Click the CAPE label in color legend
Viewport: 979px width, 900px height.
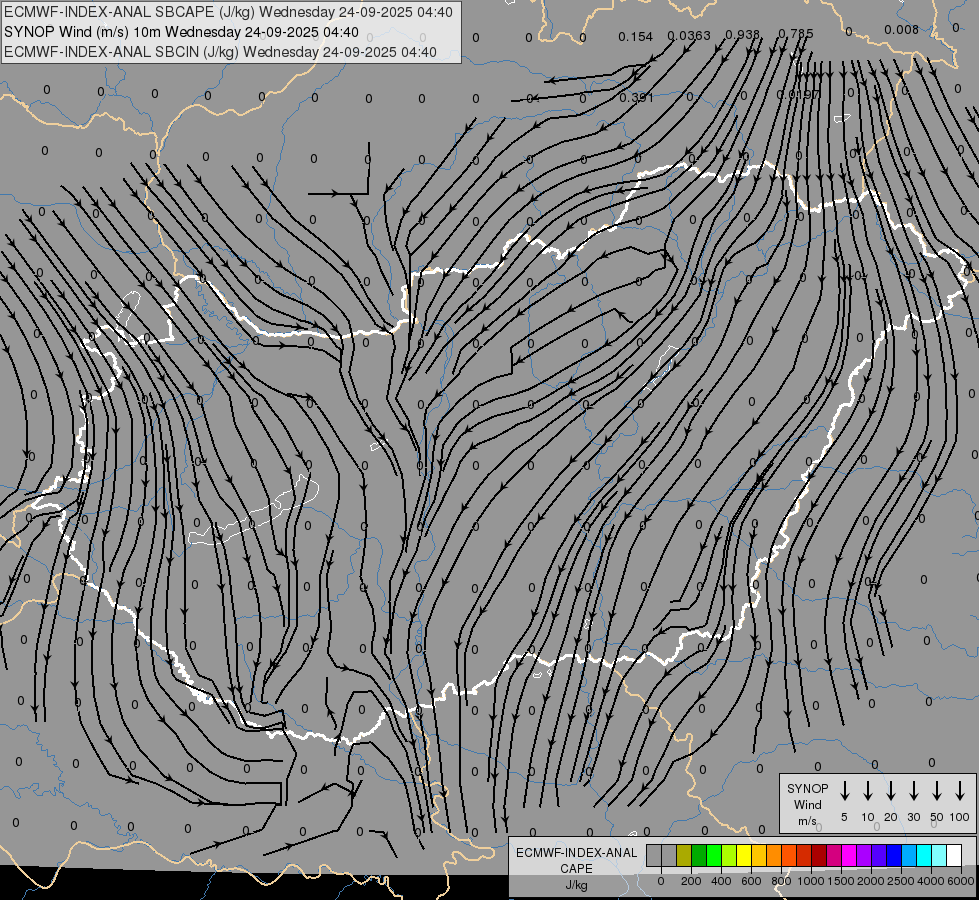point(576,869)
